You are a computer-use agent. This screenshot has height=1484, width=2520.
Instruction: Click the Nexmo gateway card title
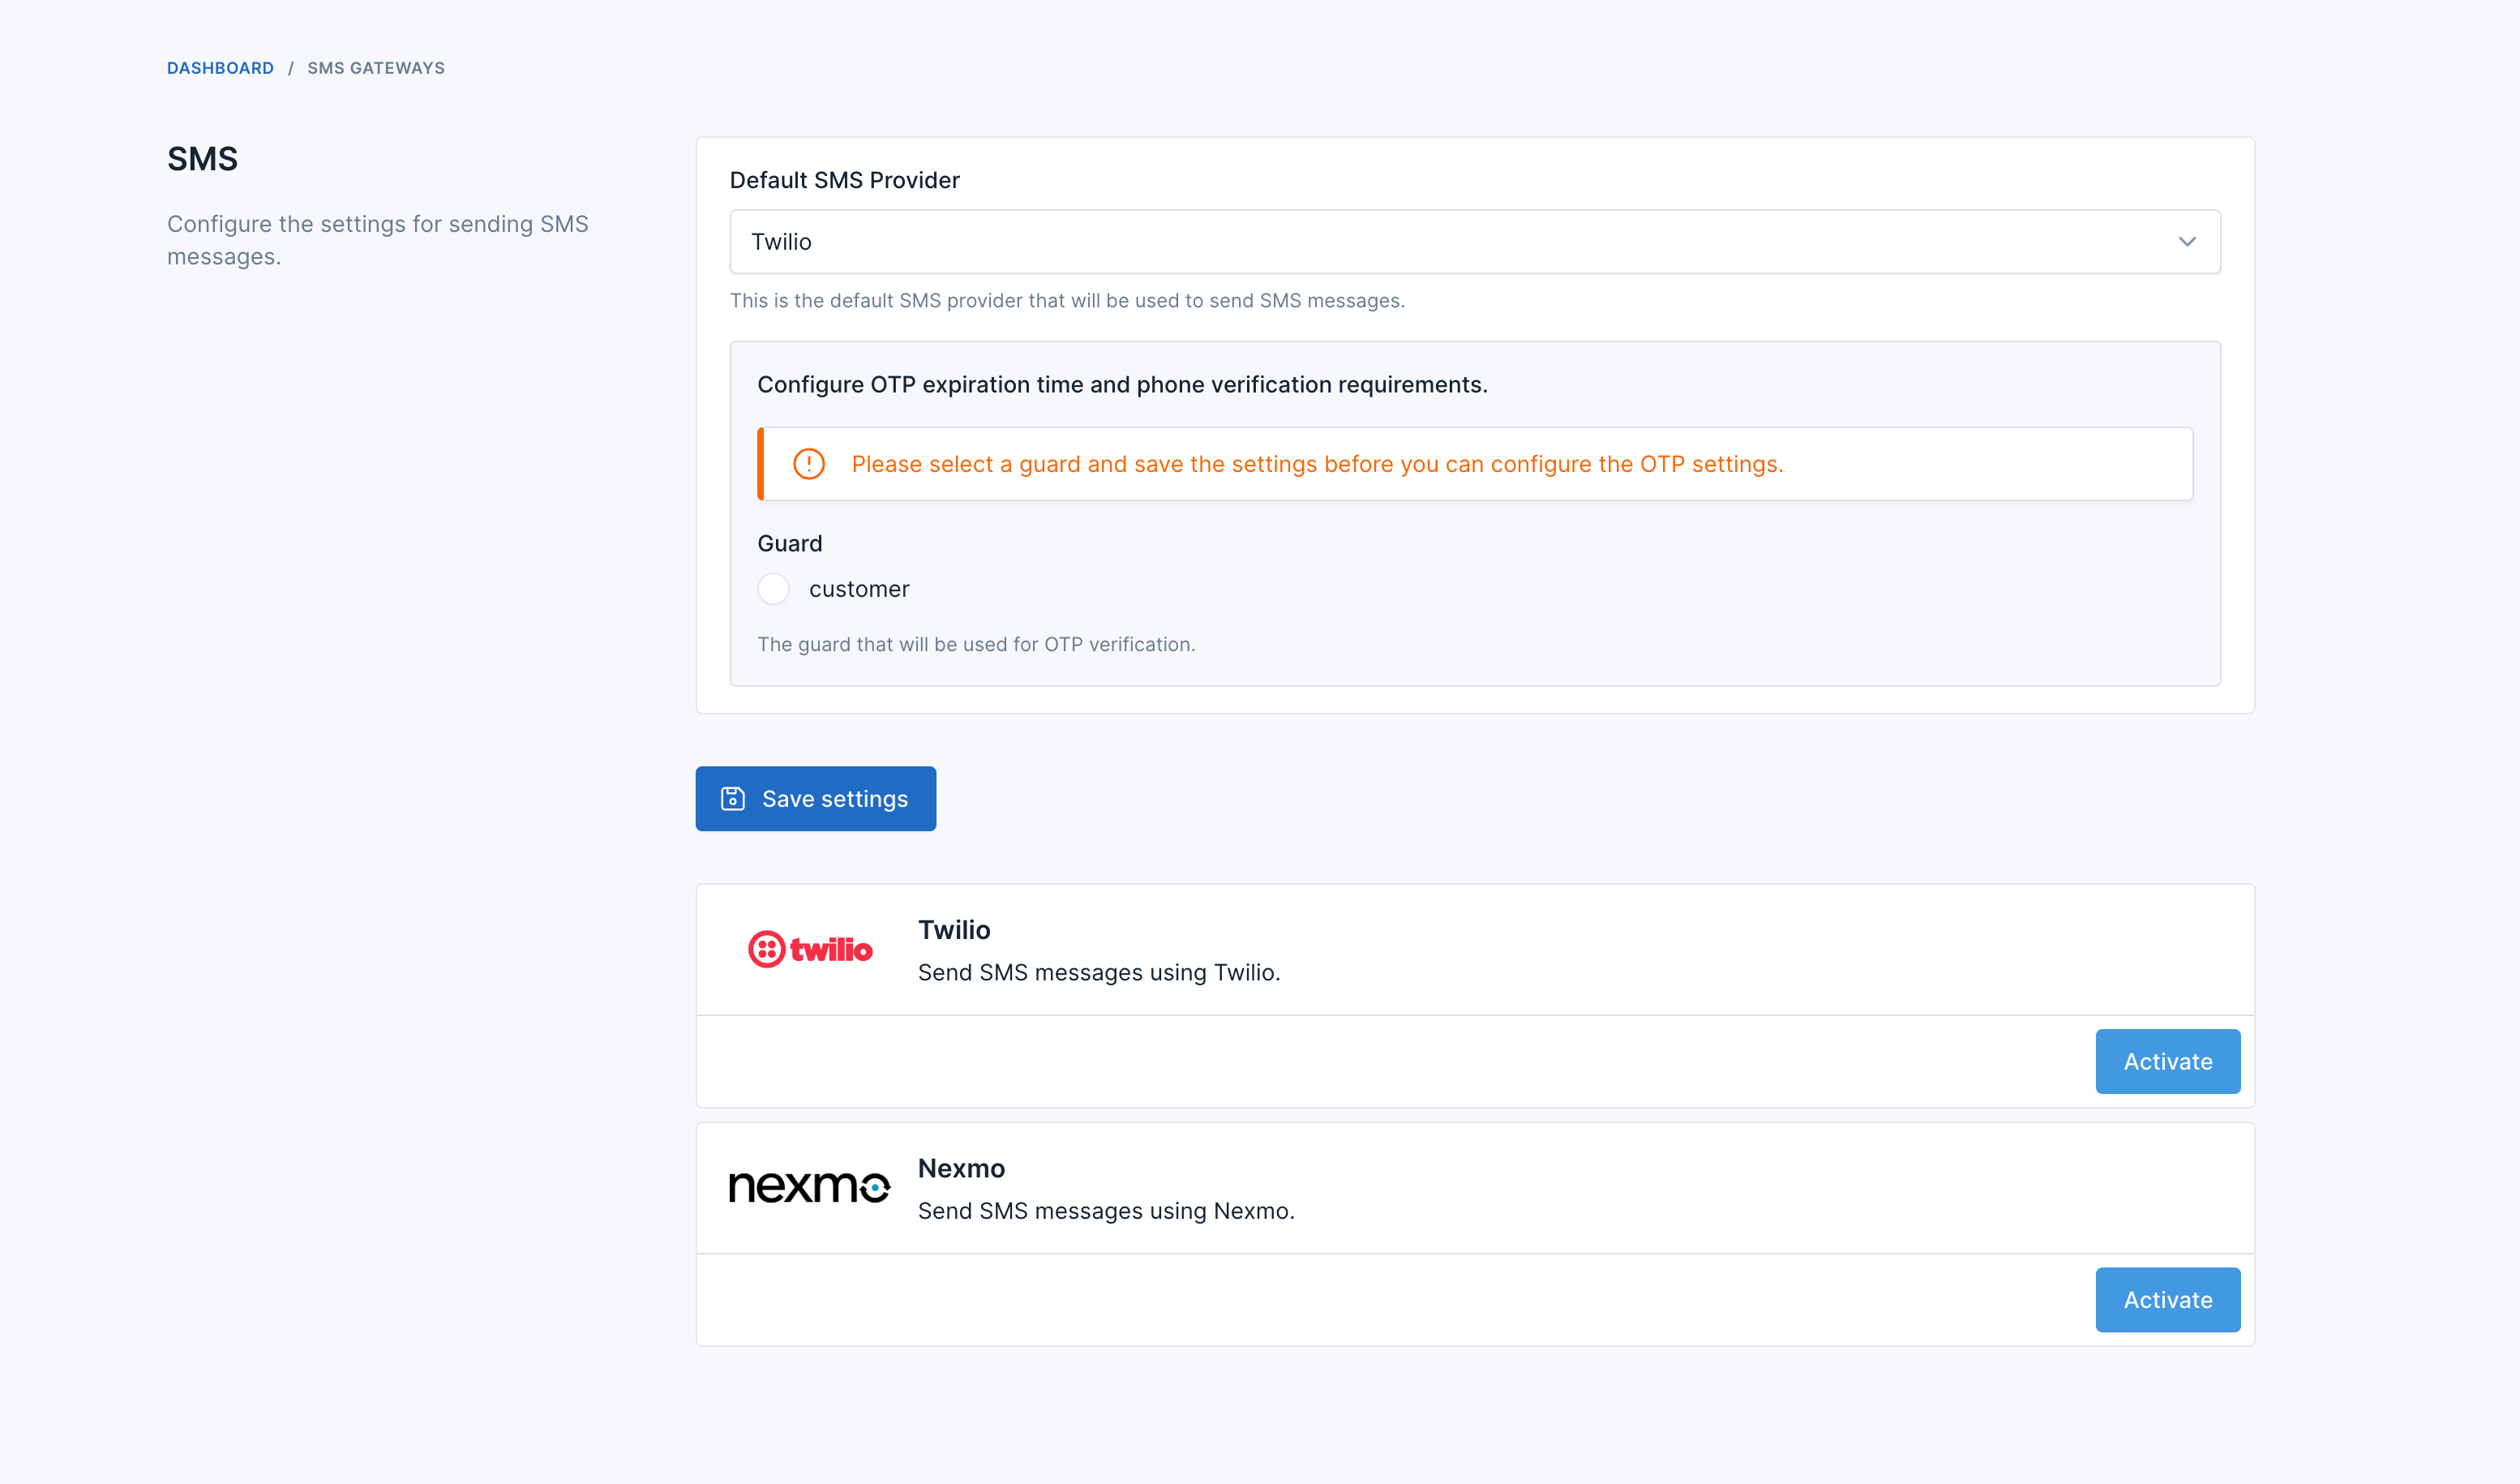click(x=961, y=1168)
